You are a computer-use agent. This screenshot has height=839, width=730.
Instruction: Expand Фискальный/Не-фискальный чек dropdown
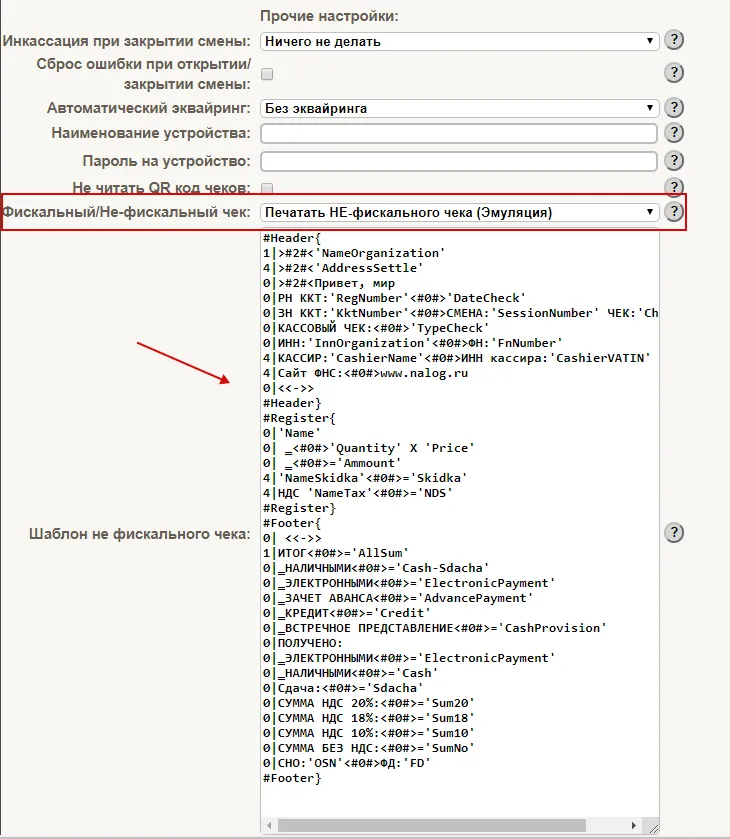(x=460, y=212)
